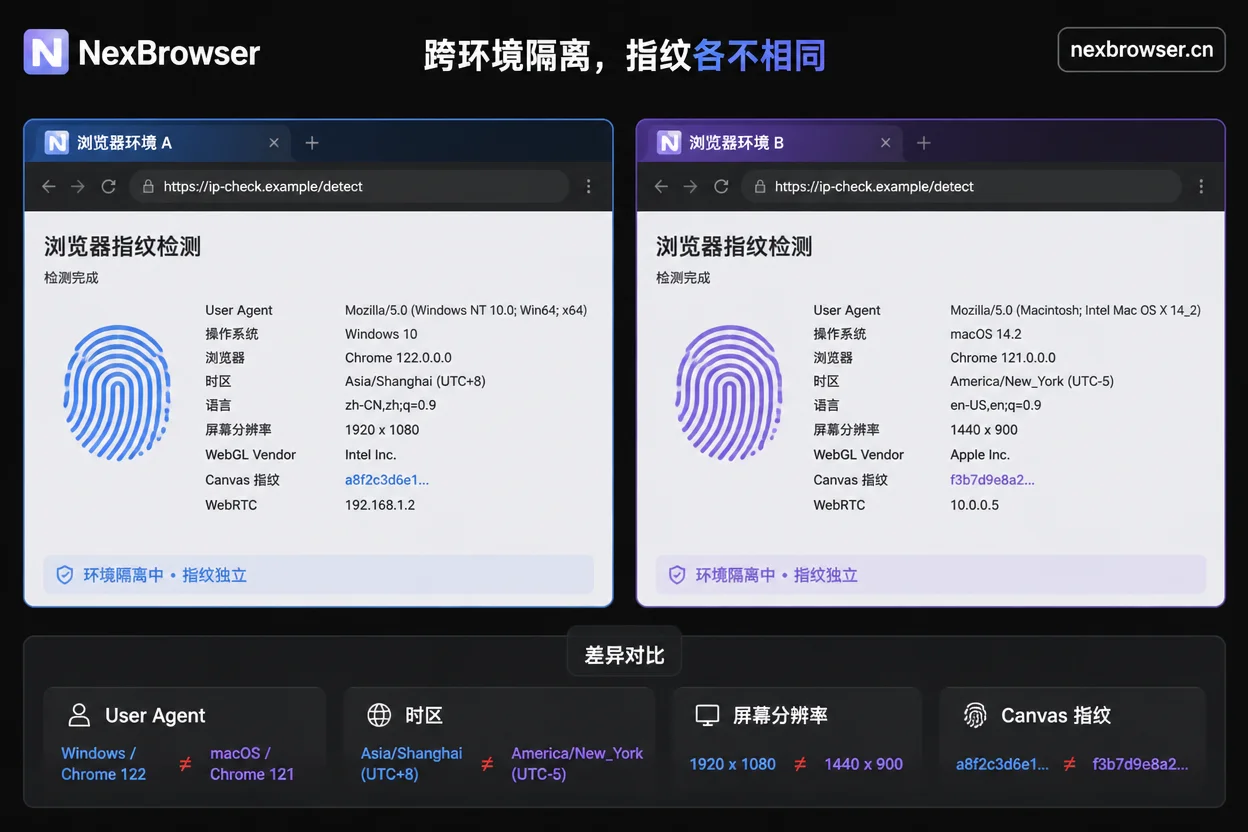
Task: Click a8f2c3d6e1... in the Canvas comparison card
Action: (x=1002, y=765)
